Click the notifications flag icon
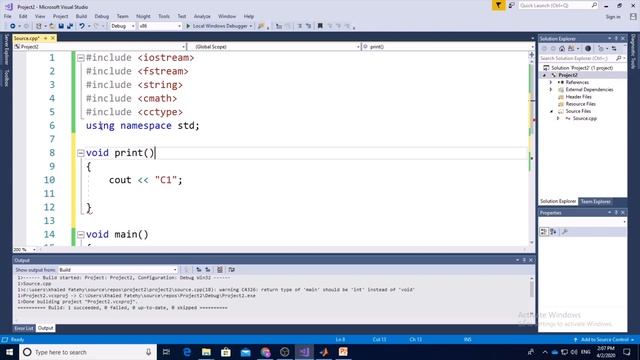The height and width of the screenshot is (360, 640). tap(498, 5)
